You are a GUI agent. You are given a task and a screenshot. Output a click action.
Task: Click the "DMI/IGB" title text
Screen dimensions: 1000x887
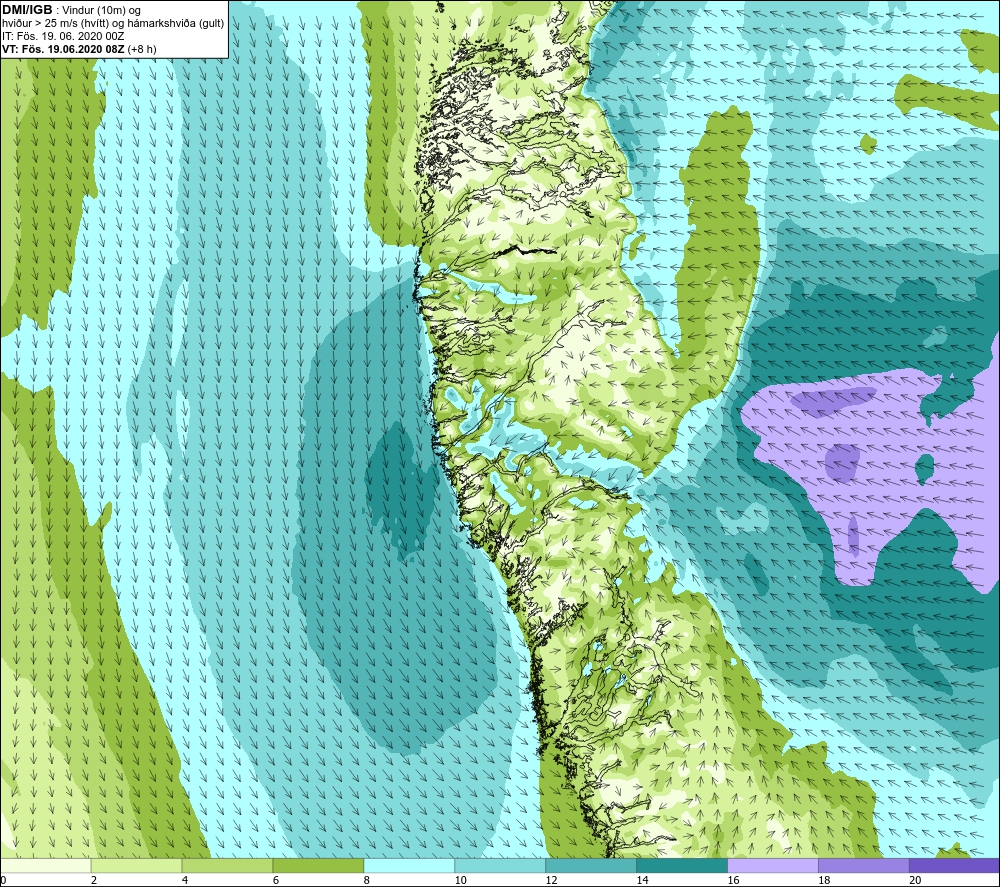[27, 10]
